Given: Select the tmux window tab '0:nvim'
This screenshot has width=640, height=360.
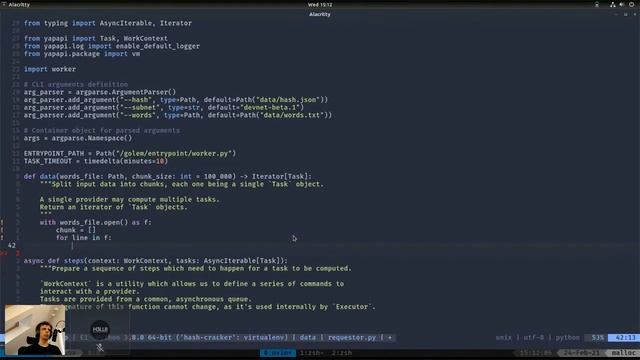Looking at the screenshot, I should (278, 353).
